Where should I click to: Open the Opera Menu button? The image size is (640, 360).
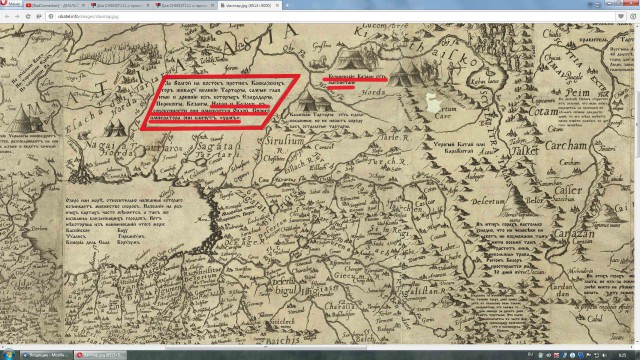(11, 4)
